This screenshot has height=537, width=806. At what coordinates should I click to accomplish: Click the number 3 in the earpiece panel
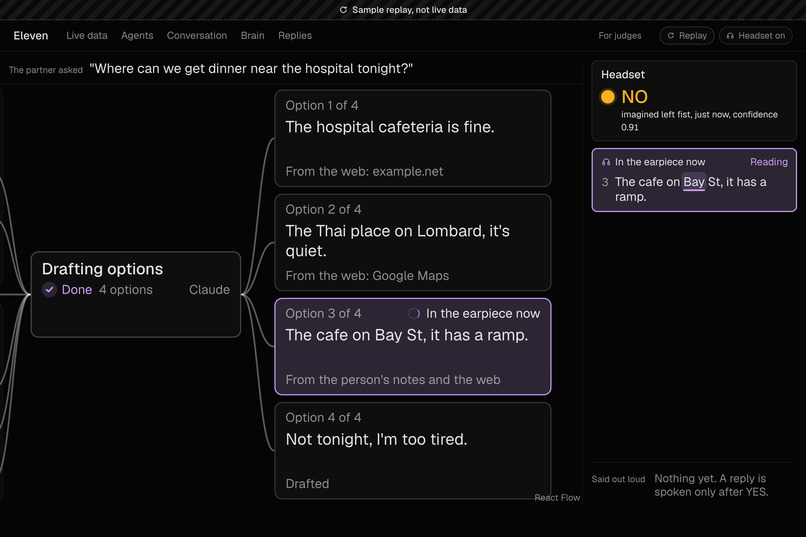pos(605,182)
